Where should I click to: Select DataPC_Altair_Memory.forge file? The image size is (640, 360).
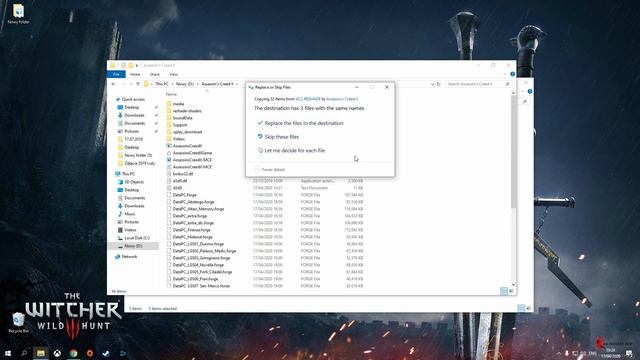(196, 209)
